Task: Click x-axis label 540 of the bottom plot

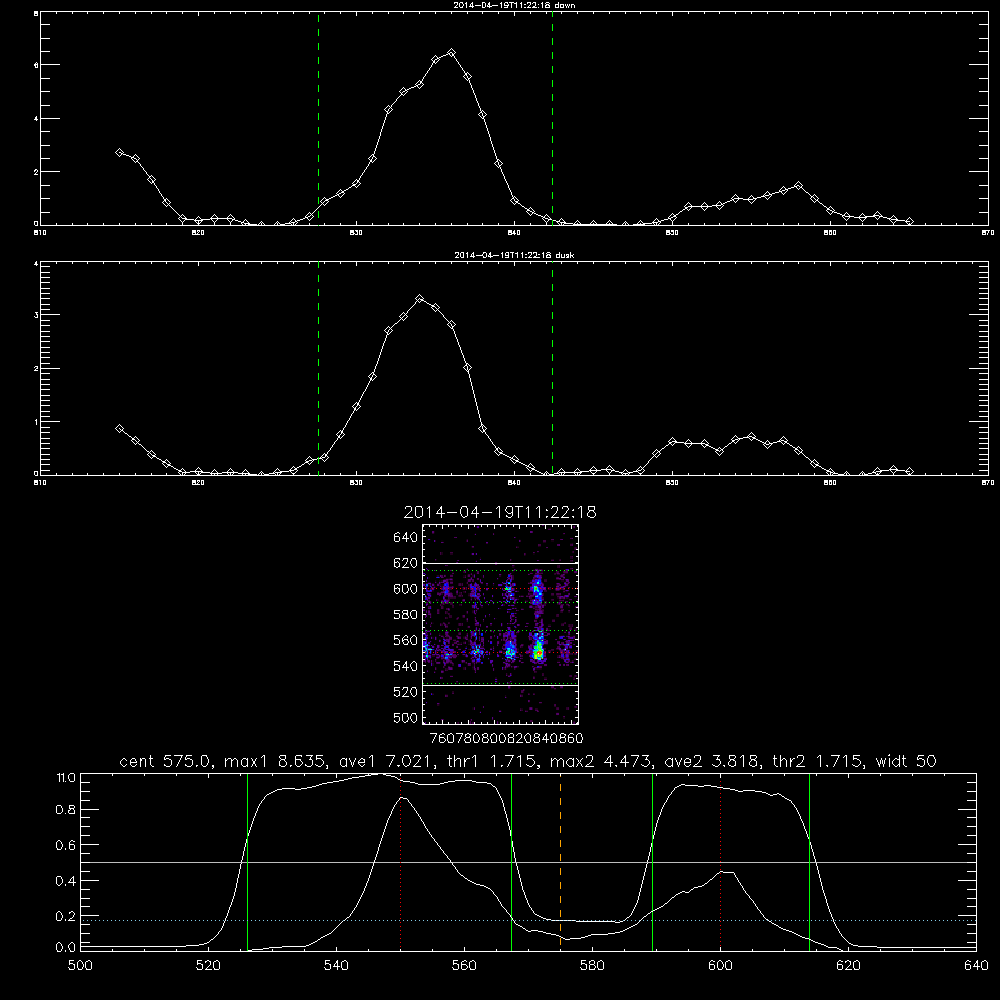Action: click(336, 966)
